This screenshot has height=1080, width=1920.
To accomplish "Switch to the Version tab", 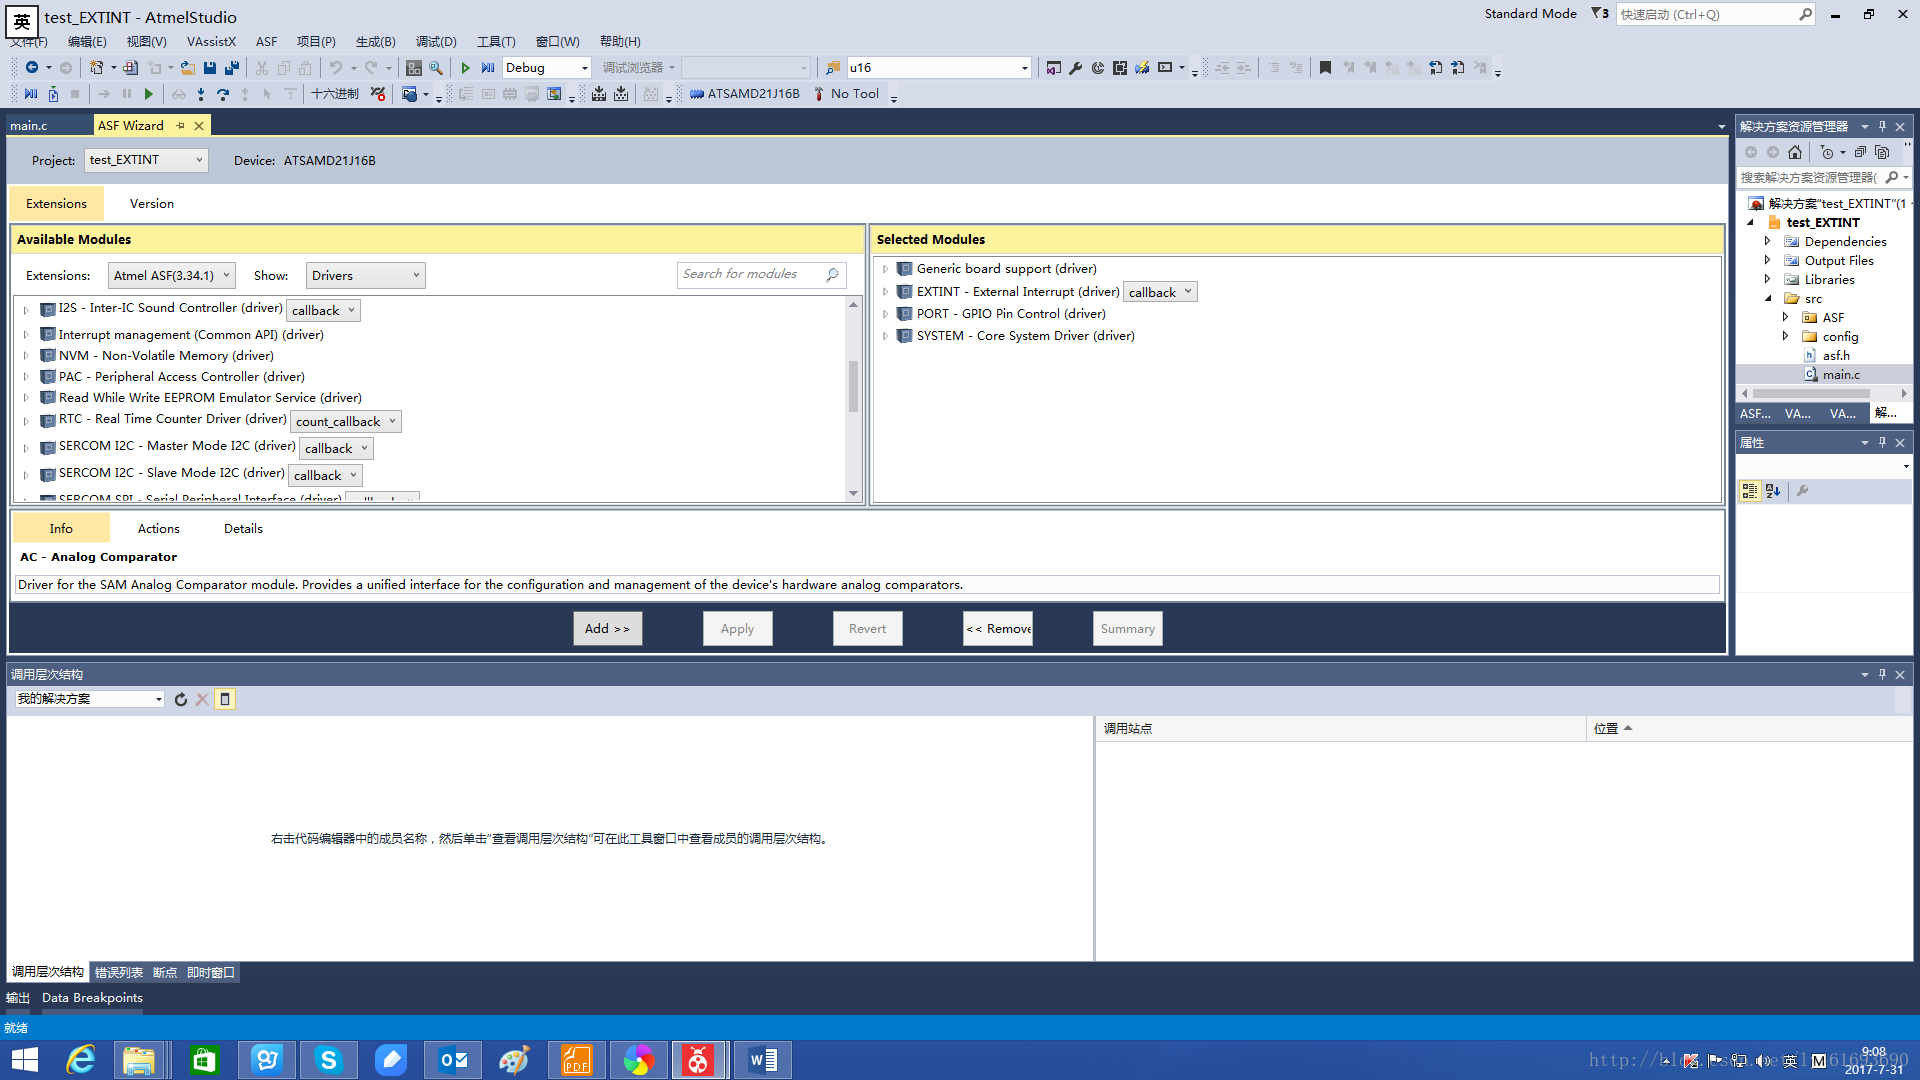I will point(150,203).
